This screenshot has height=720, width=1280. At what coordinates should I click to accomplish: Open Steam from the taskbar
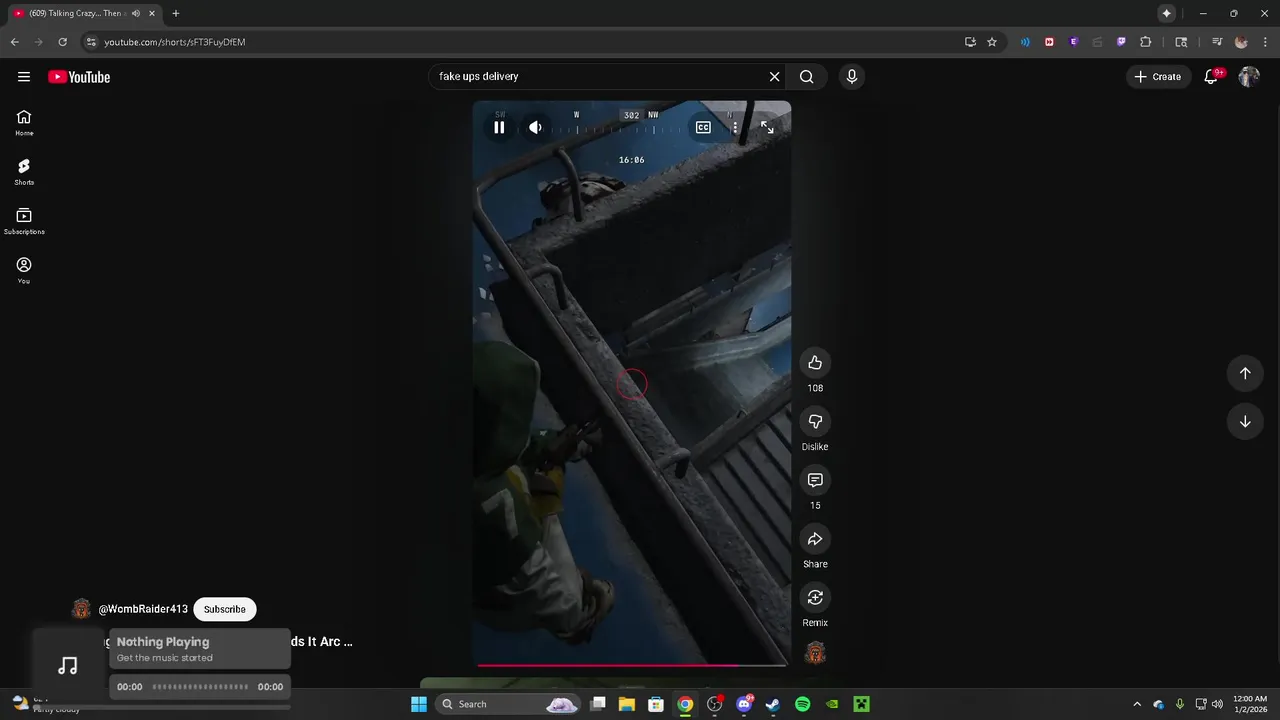[x=773, y=704]
